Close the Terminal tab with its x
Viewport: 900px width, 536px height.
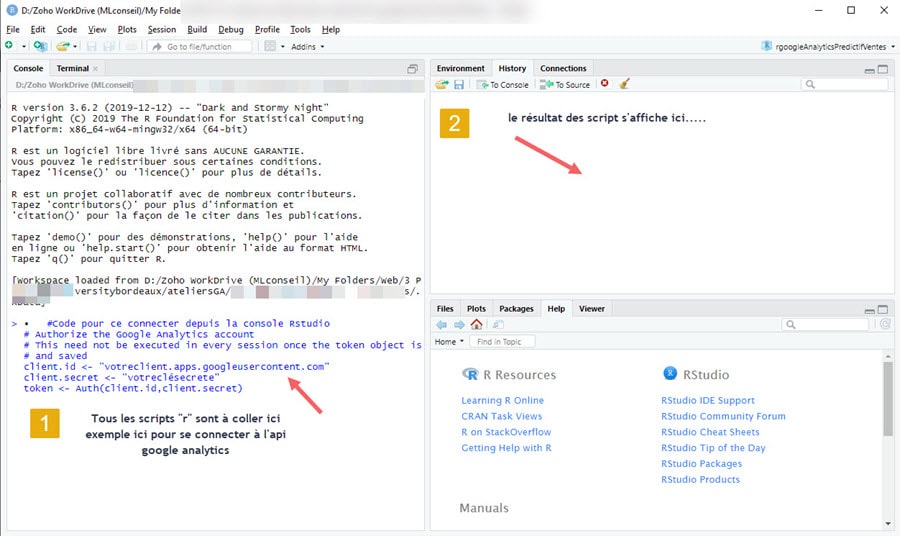pyautogui.click(x=95, y=69)
